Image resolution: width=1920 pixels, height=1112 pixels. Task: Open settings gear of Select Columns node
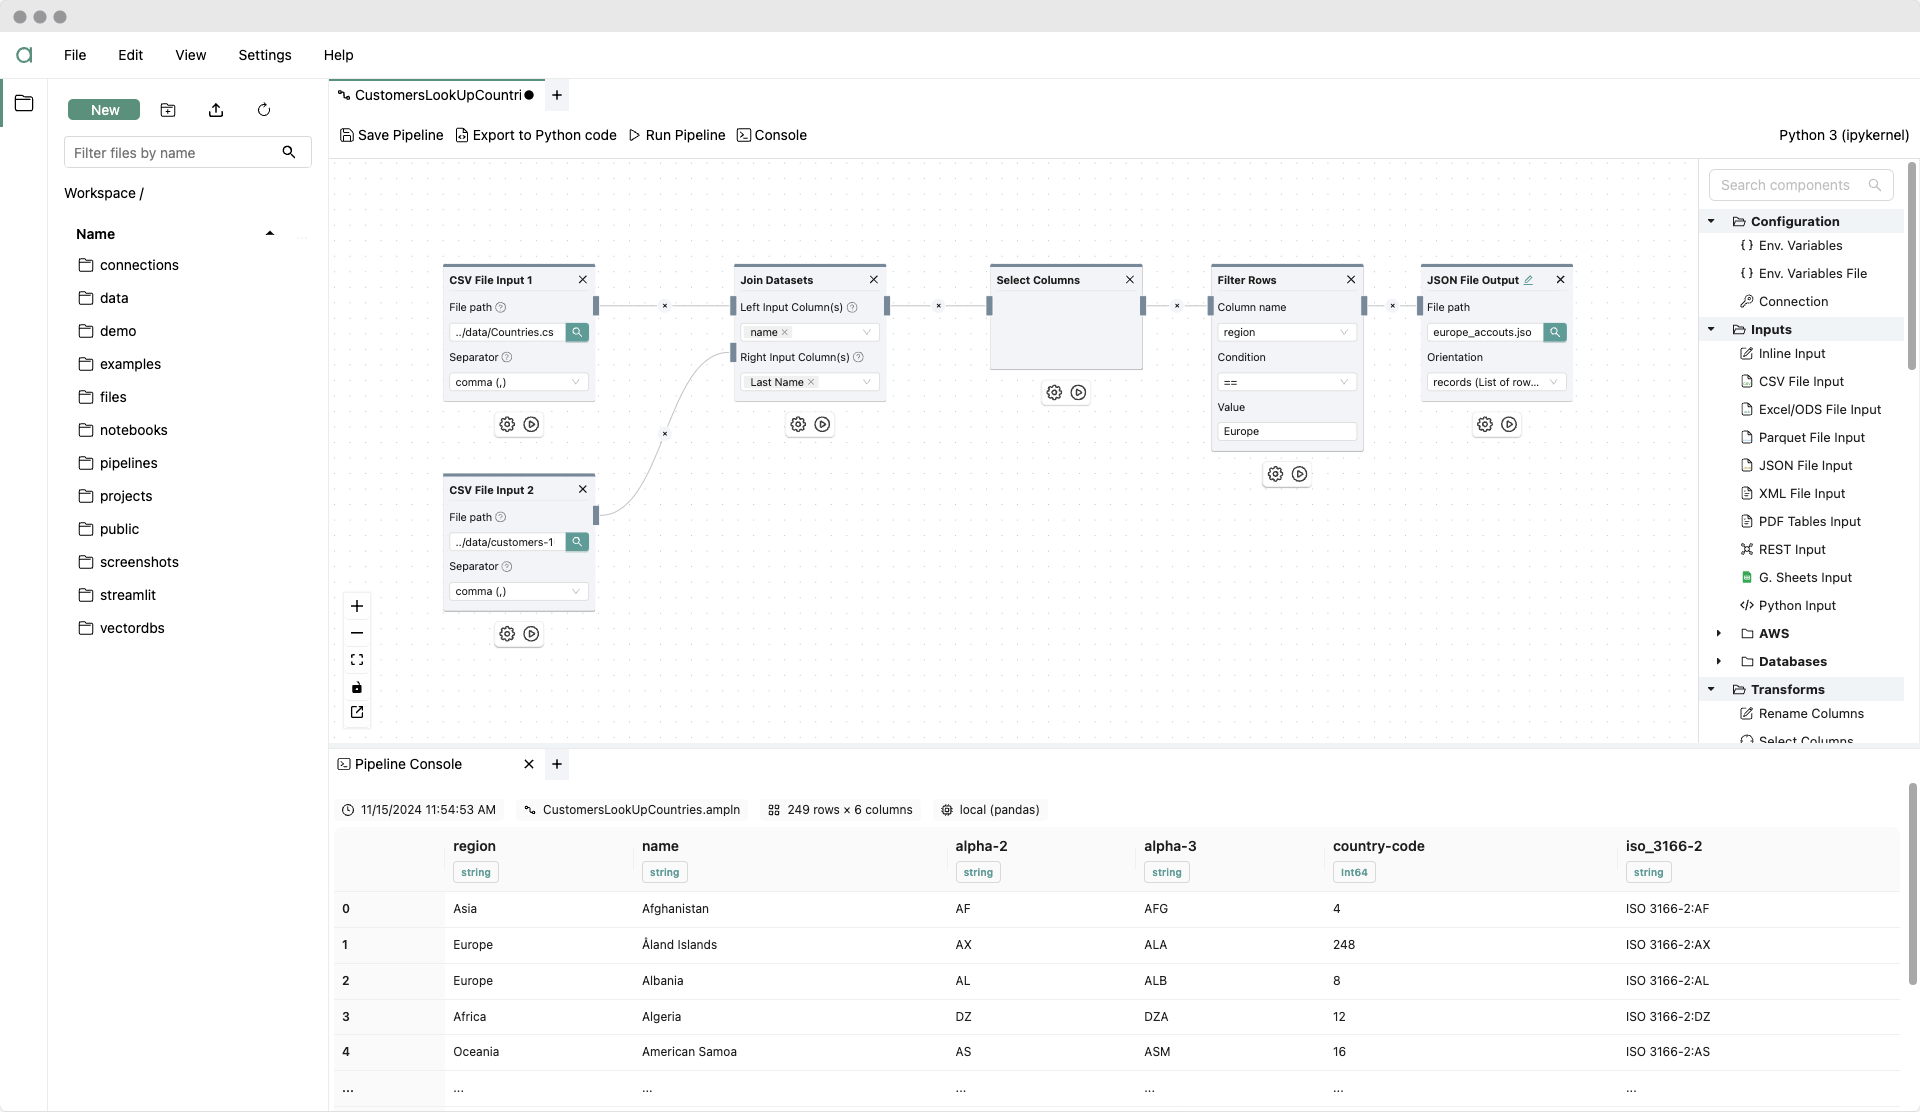1054,393
